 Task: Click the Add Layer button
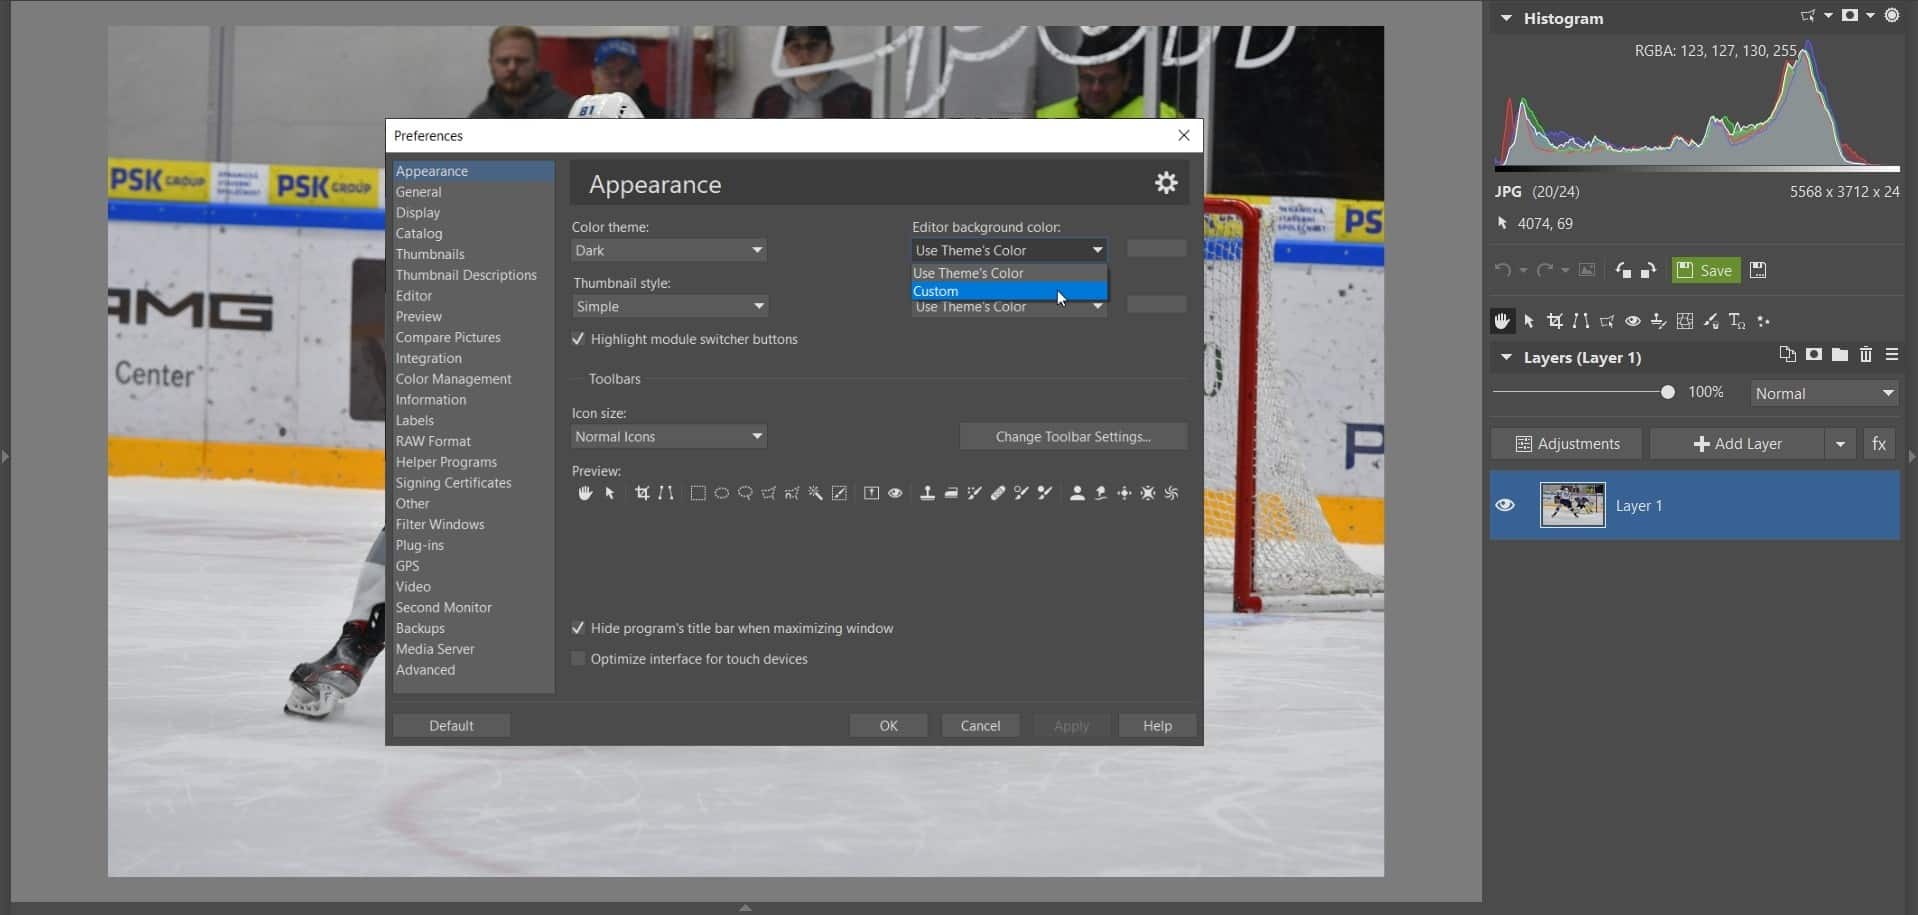tap(1737, 444)
